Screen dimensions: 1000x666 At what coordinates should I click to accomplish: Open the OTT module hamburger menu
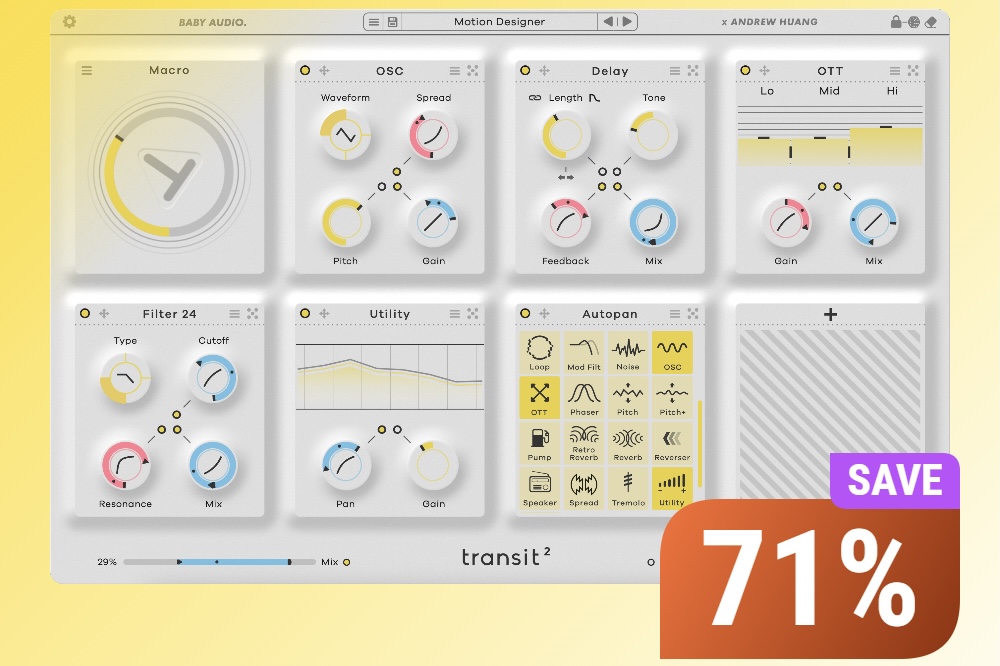pos(895,71)
